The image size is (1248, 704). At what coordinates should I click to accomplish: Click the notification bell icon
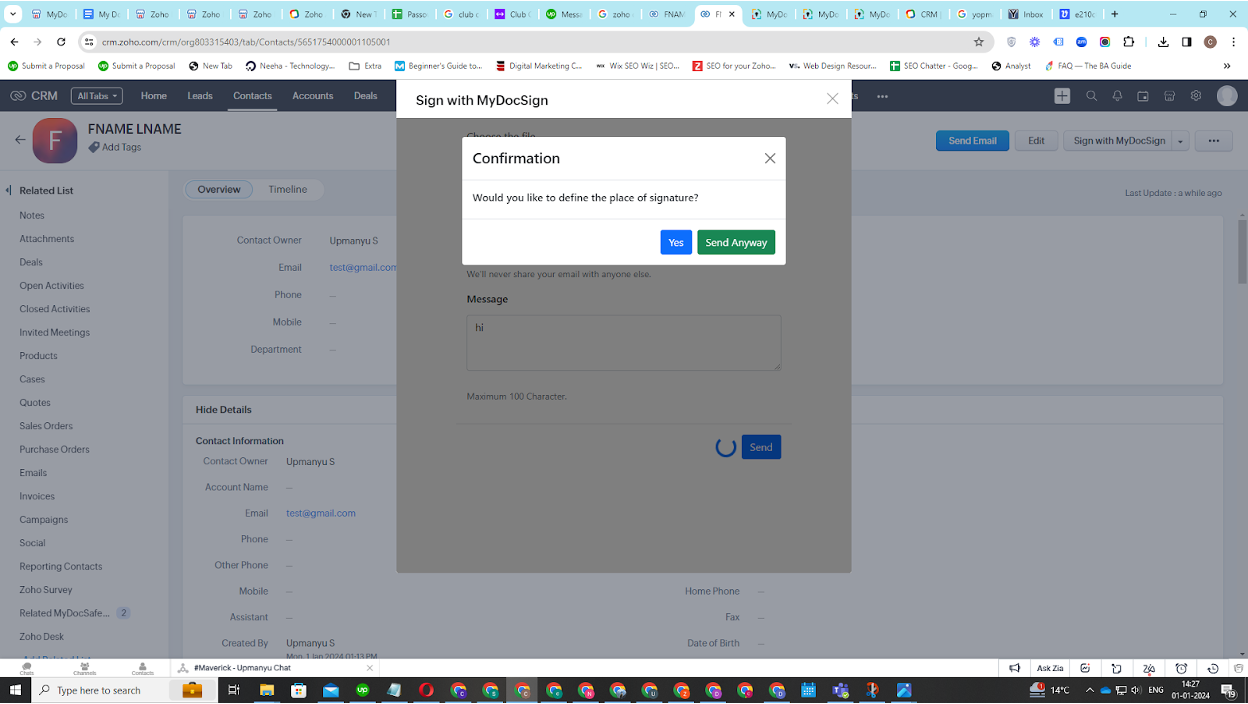pos(1117,96)
